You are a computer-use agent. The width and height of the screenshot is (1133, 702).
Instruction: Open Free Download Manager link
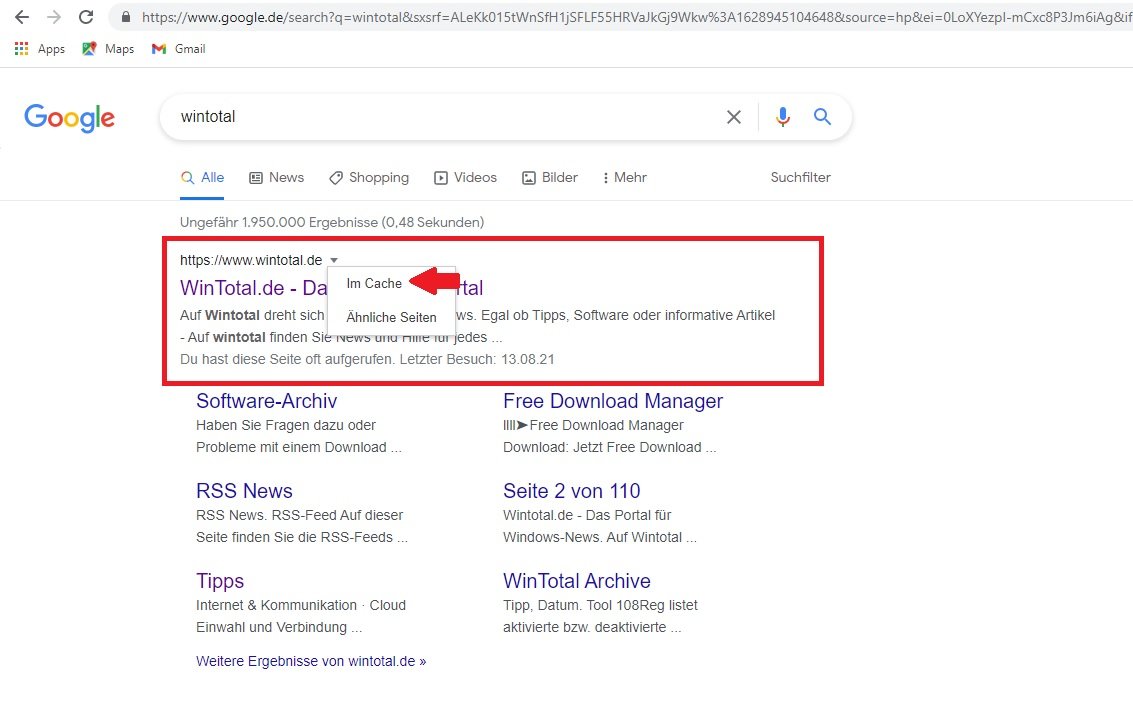pyautogui.click(x=612, y=401)
